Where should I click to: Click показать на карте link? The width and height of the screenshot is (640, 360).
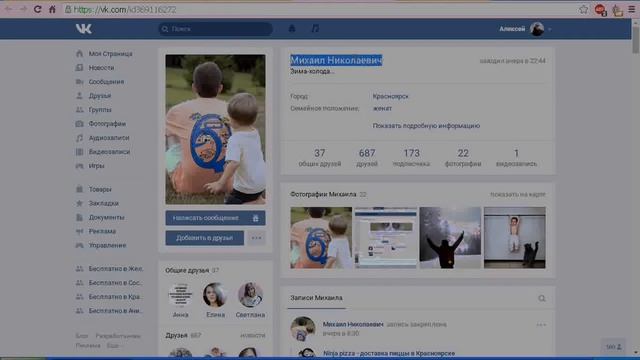point(518,194)
